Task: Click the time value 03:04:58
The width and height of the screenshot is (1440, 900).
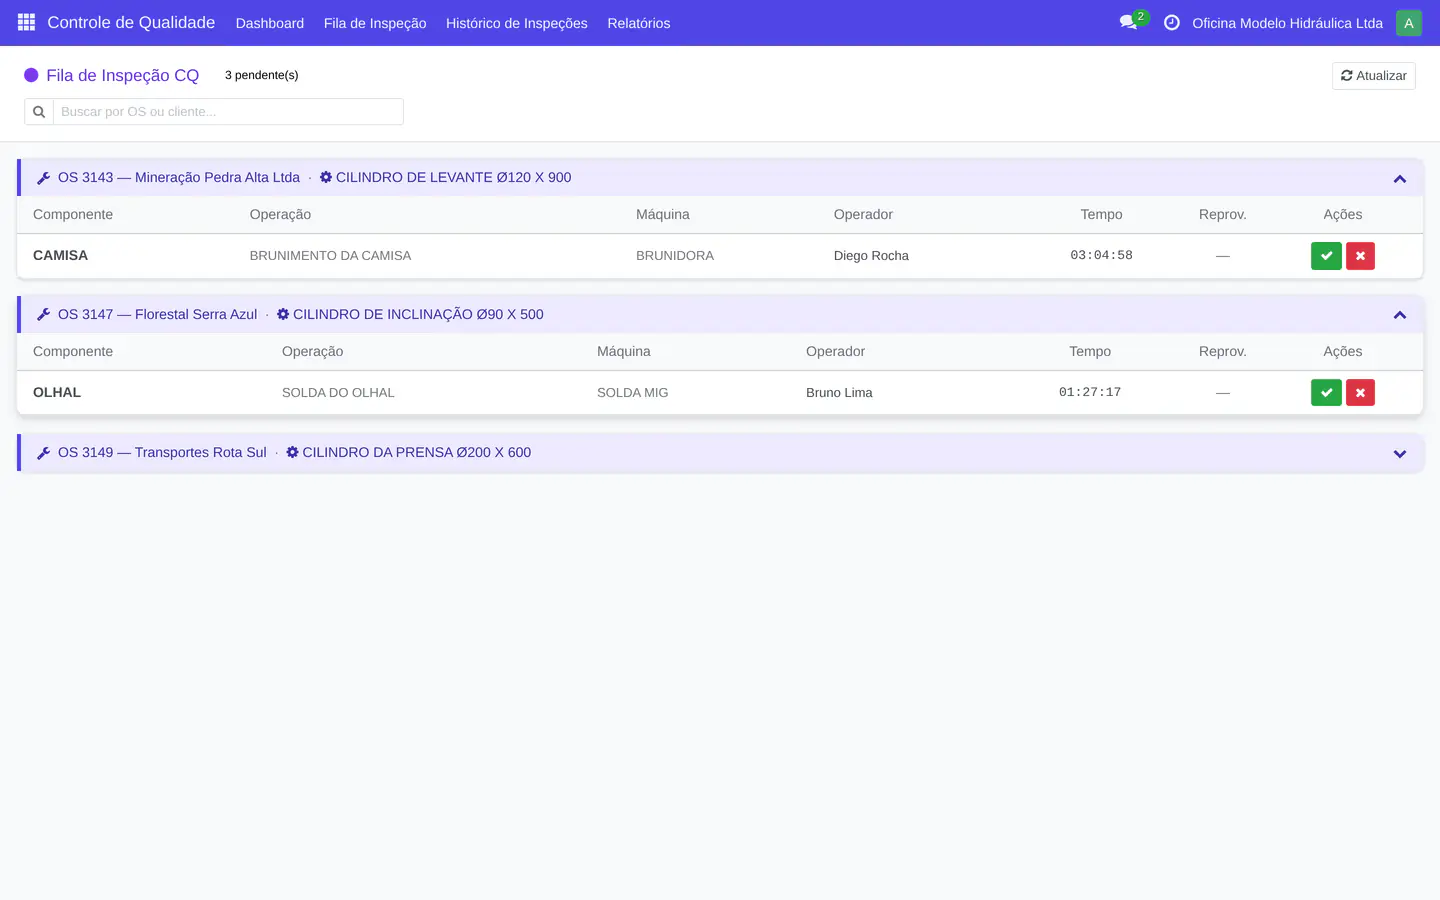Action: tap(1102, 255)
